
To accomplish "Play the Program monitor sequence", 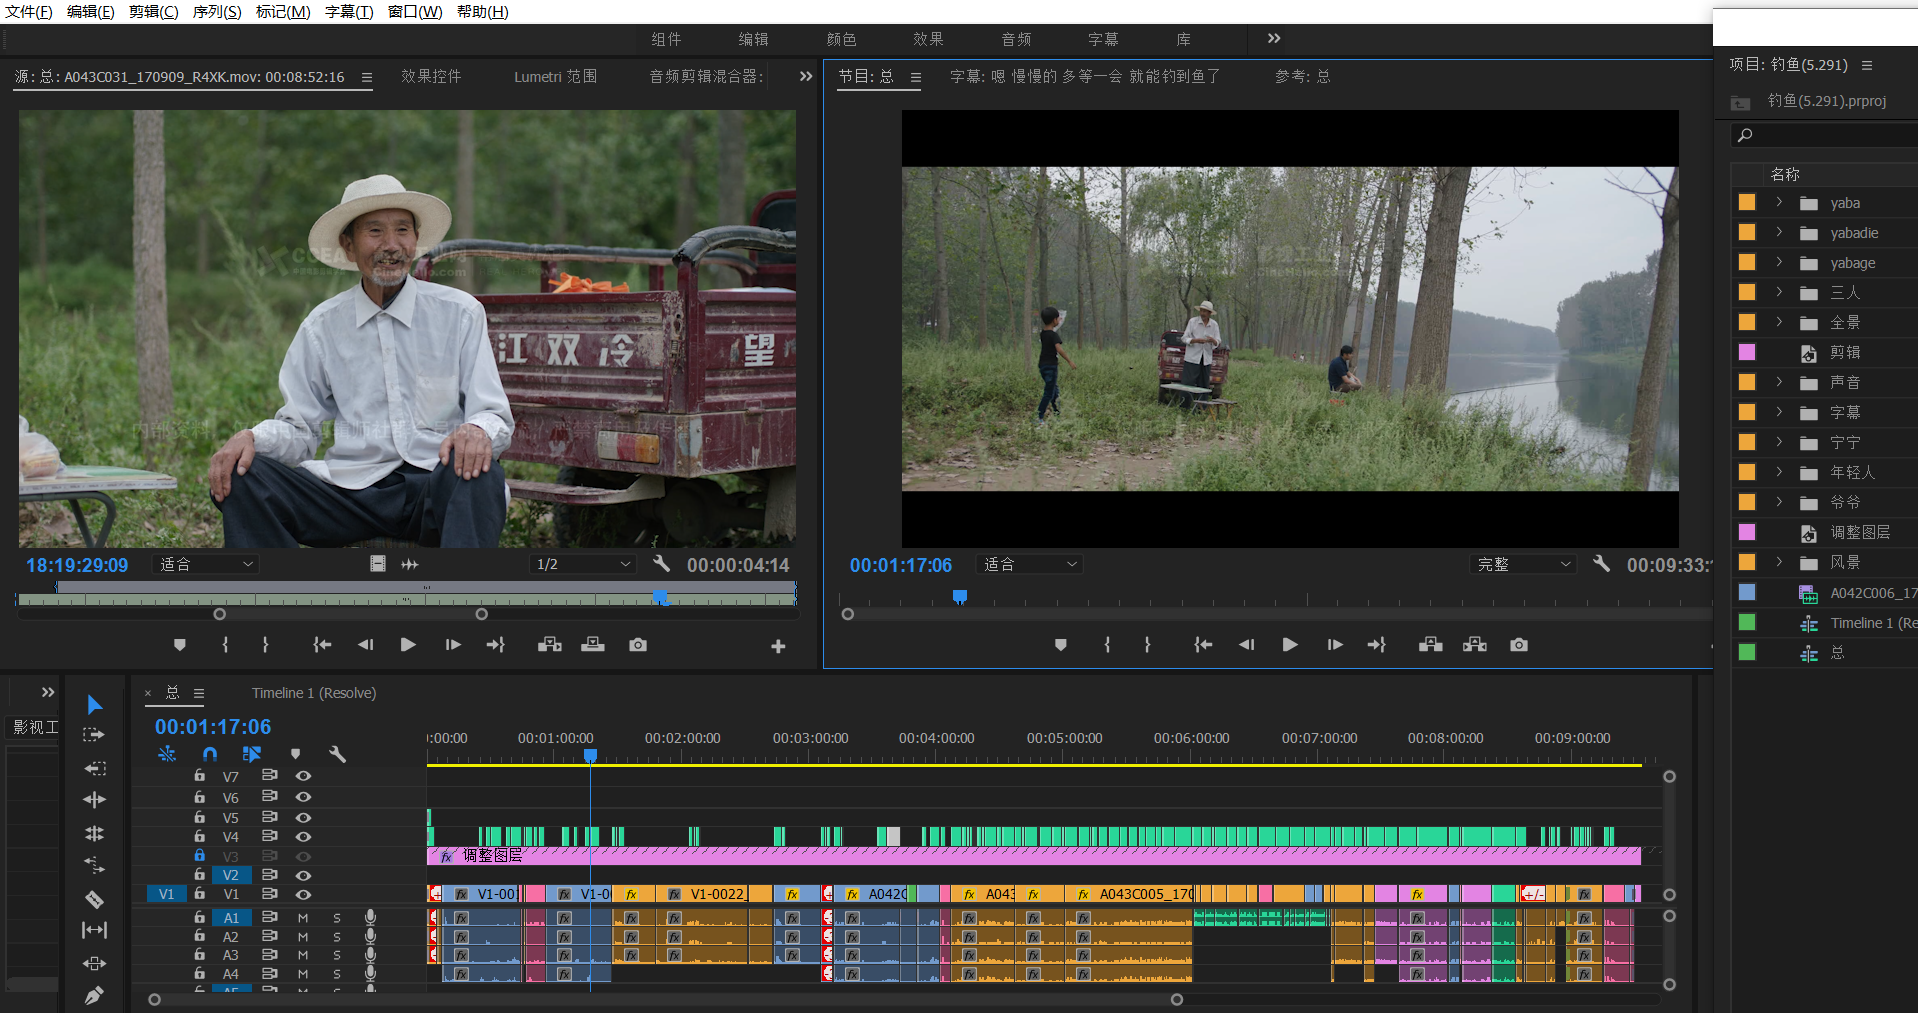I will pos(1289,645).
